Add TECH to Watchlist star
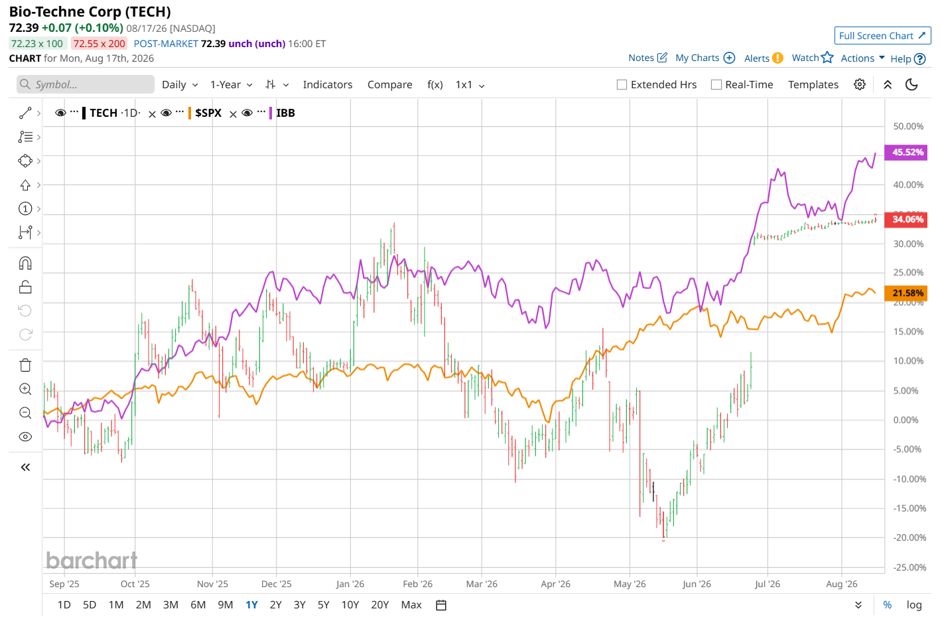 pyautogui.click(x=812, y=58)
